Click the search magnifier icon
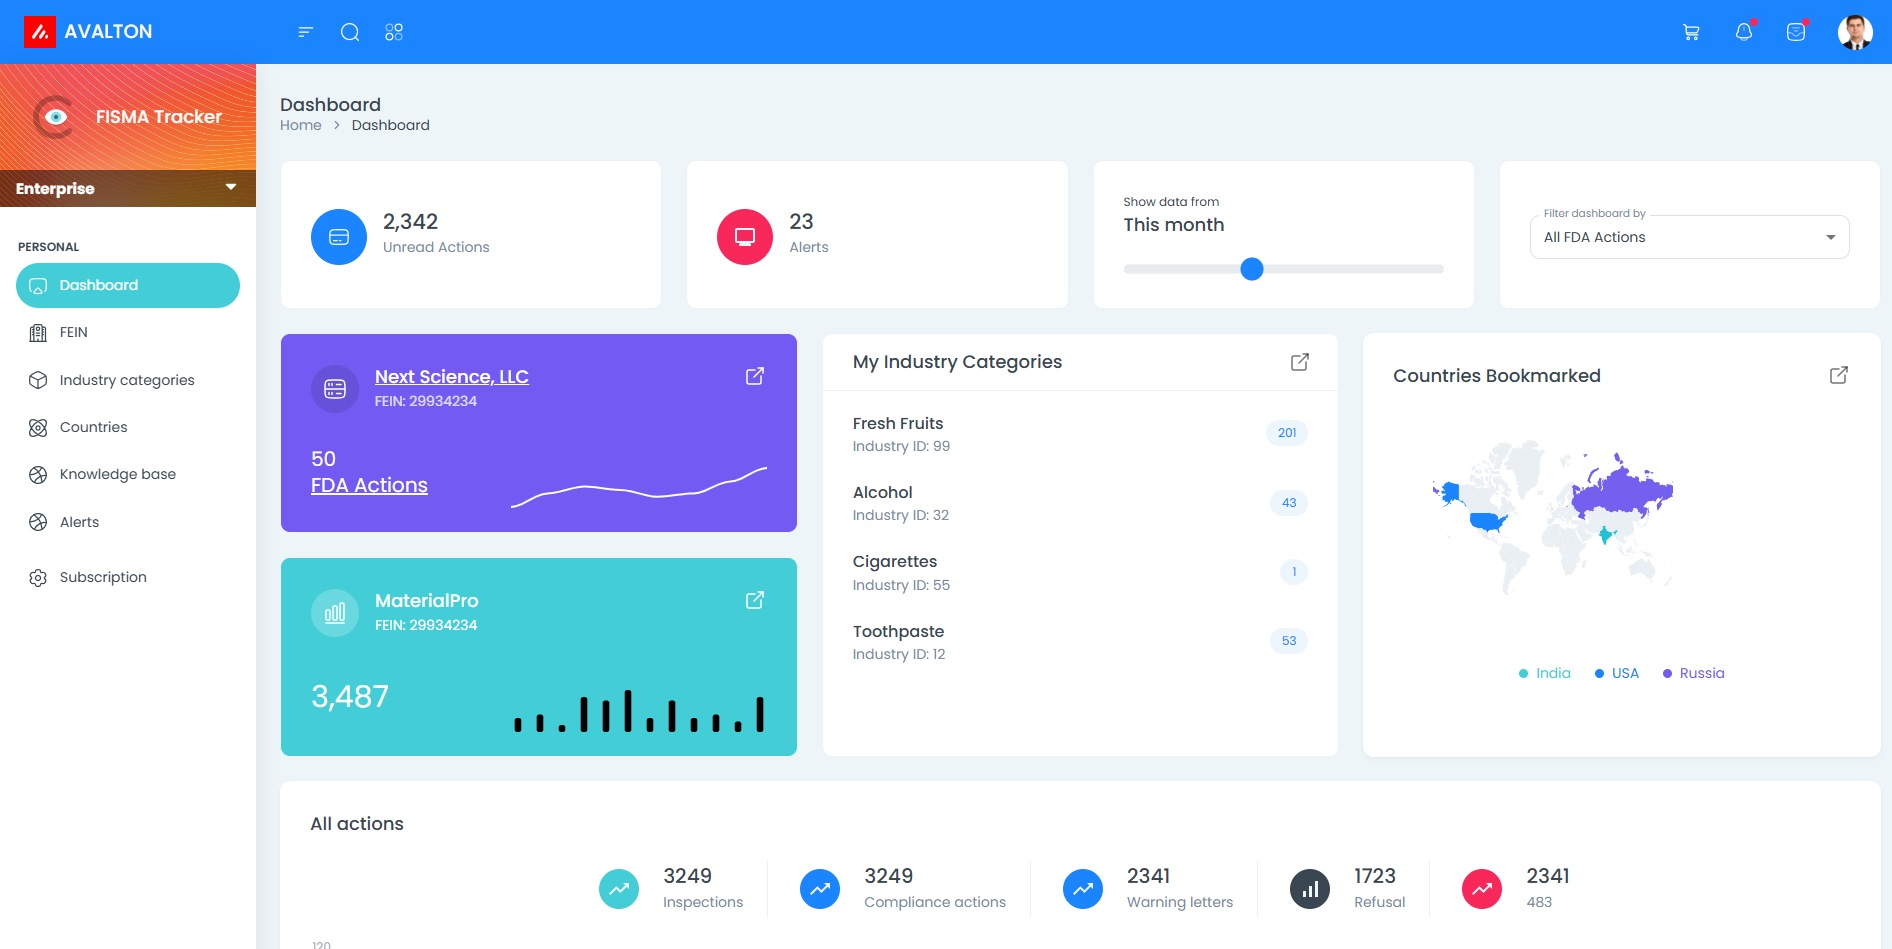 pyautogui.click(x=350, y=32)
